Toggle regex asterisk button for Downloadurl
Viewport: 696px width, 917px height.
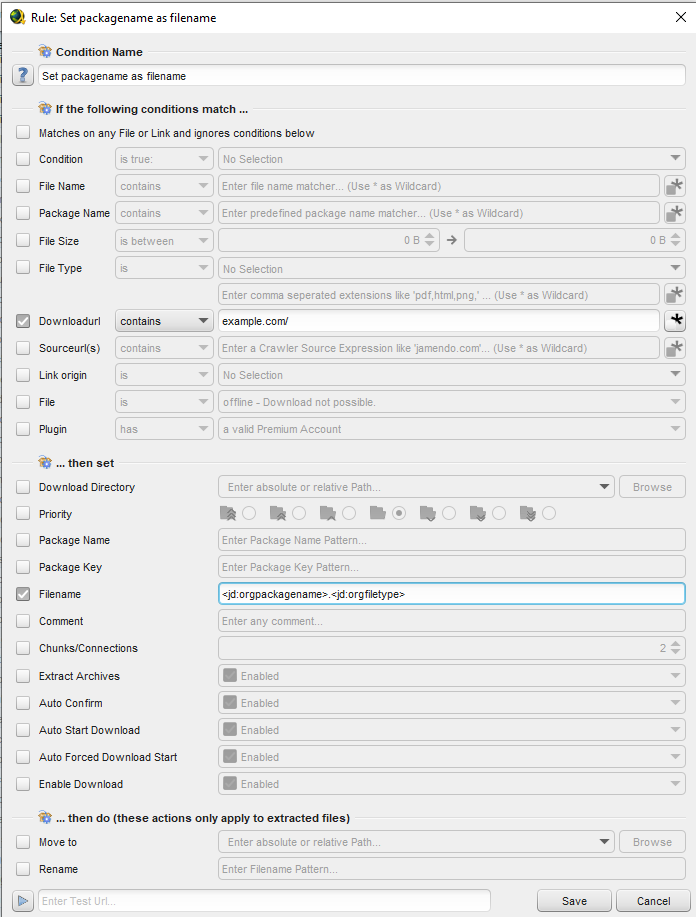(675, 321)
